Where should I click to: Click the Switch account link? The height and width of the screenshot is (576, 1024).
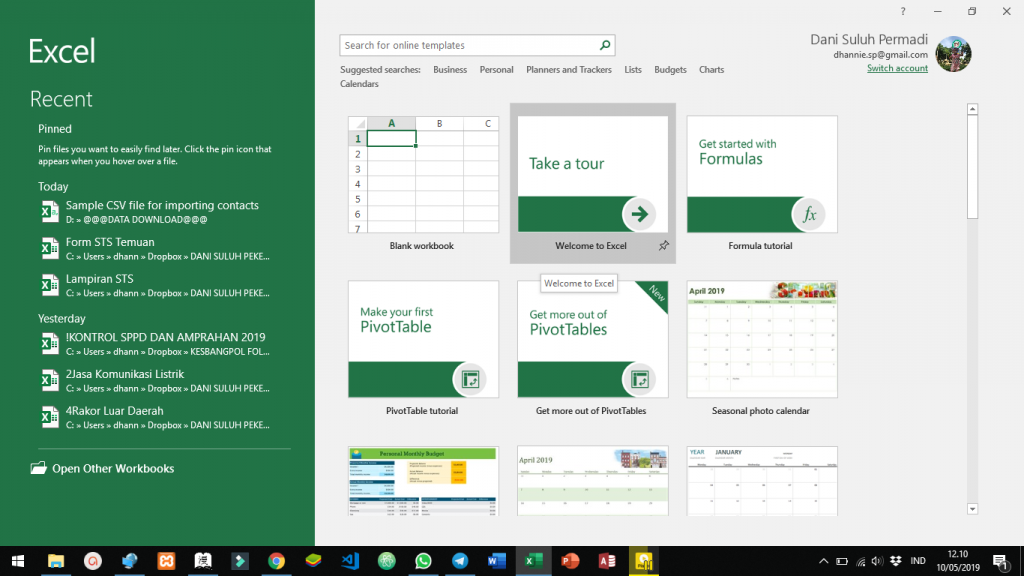[897, 68]
